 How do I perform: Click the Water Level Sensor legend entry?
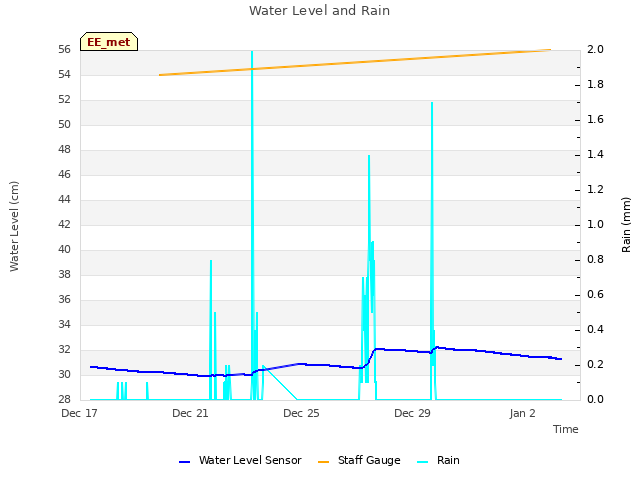click(x=240, y=460)
